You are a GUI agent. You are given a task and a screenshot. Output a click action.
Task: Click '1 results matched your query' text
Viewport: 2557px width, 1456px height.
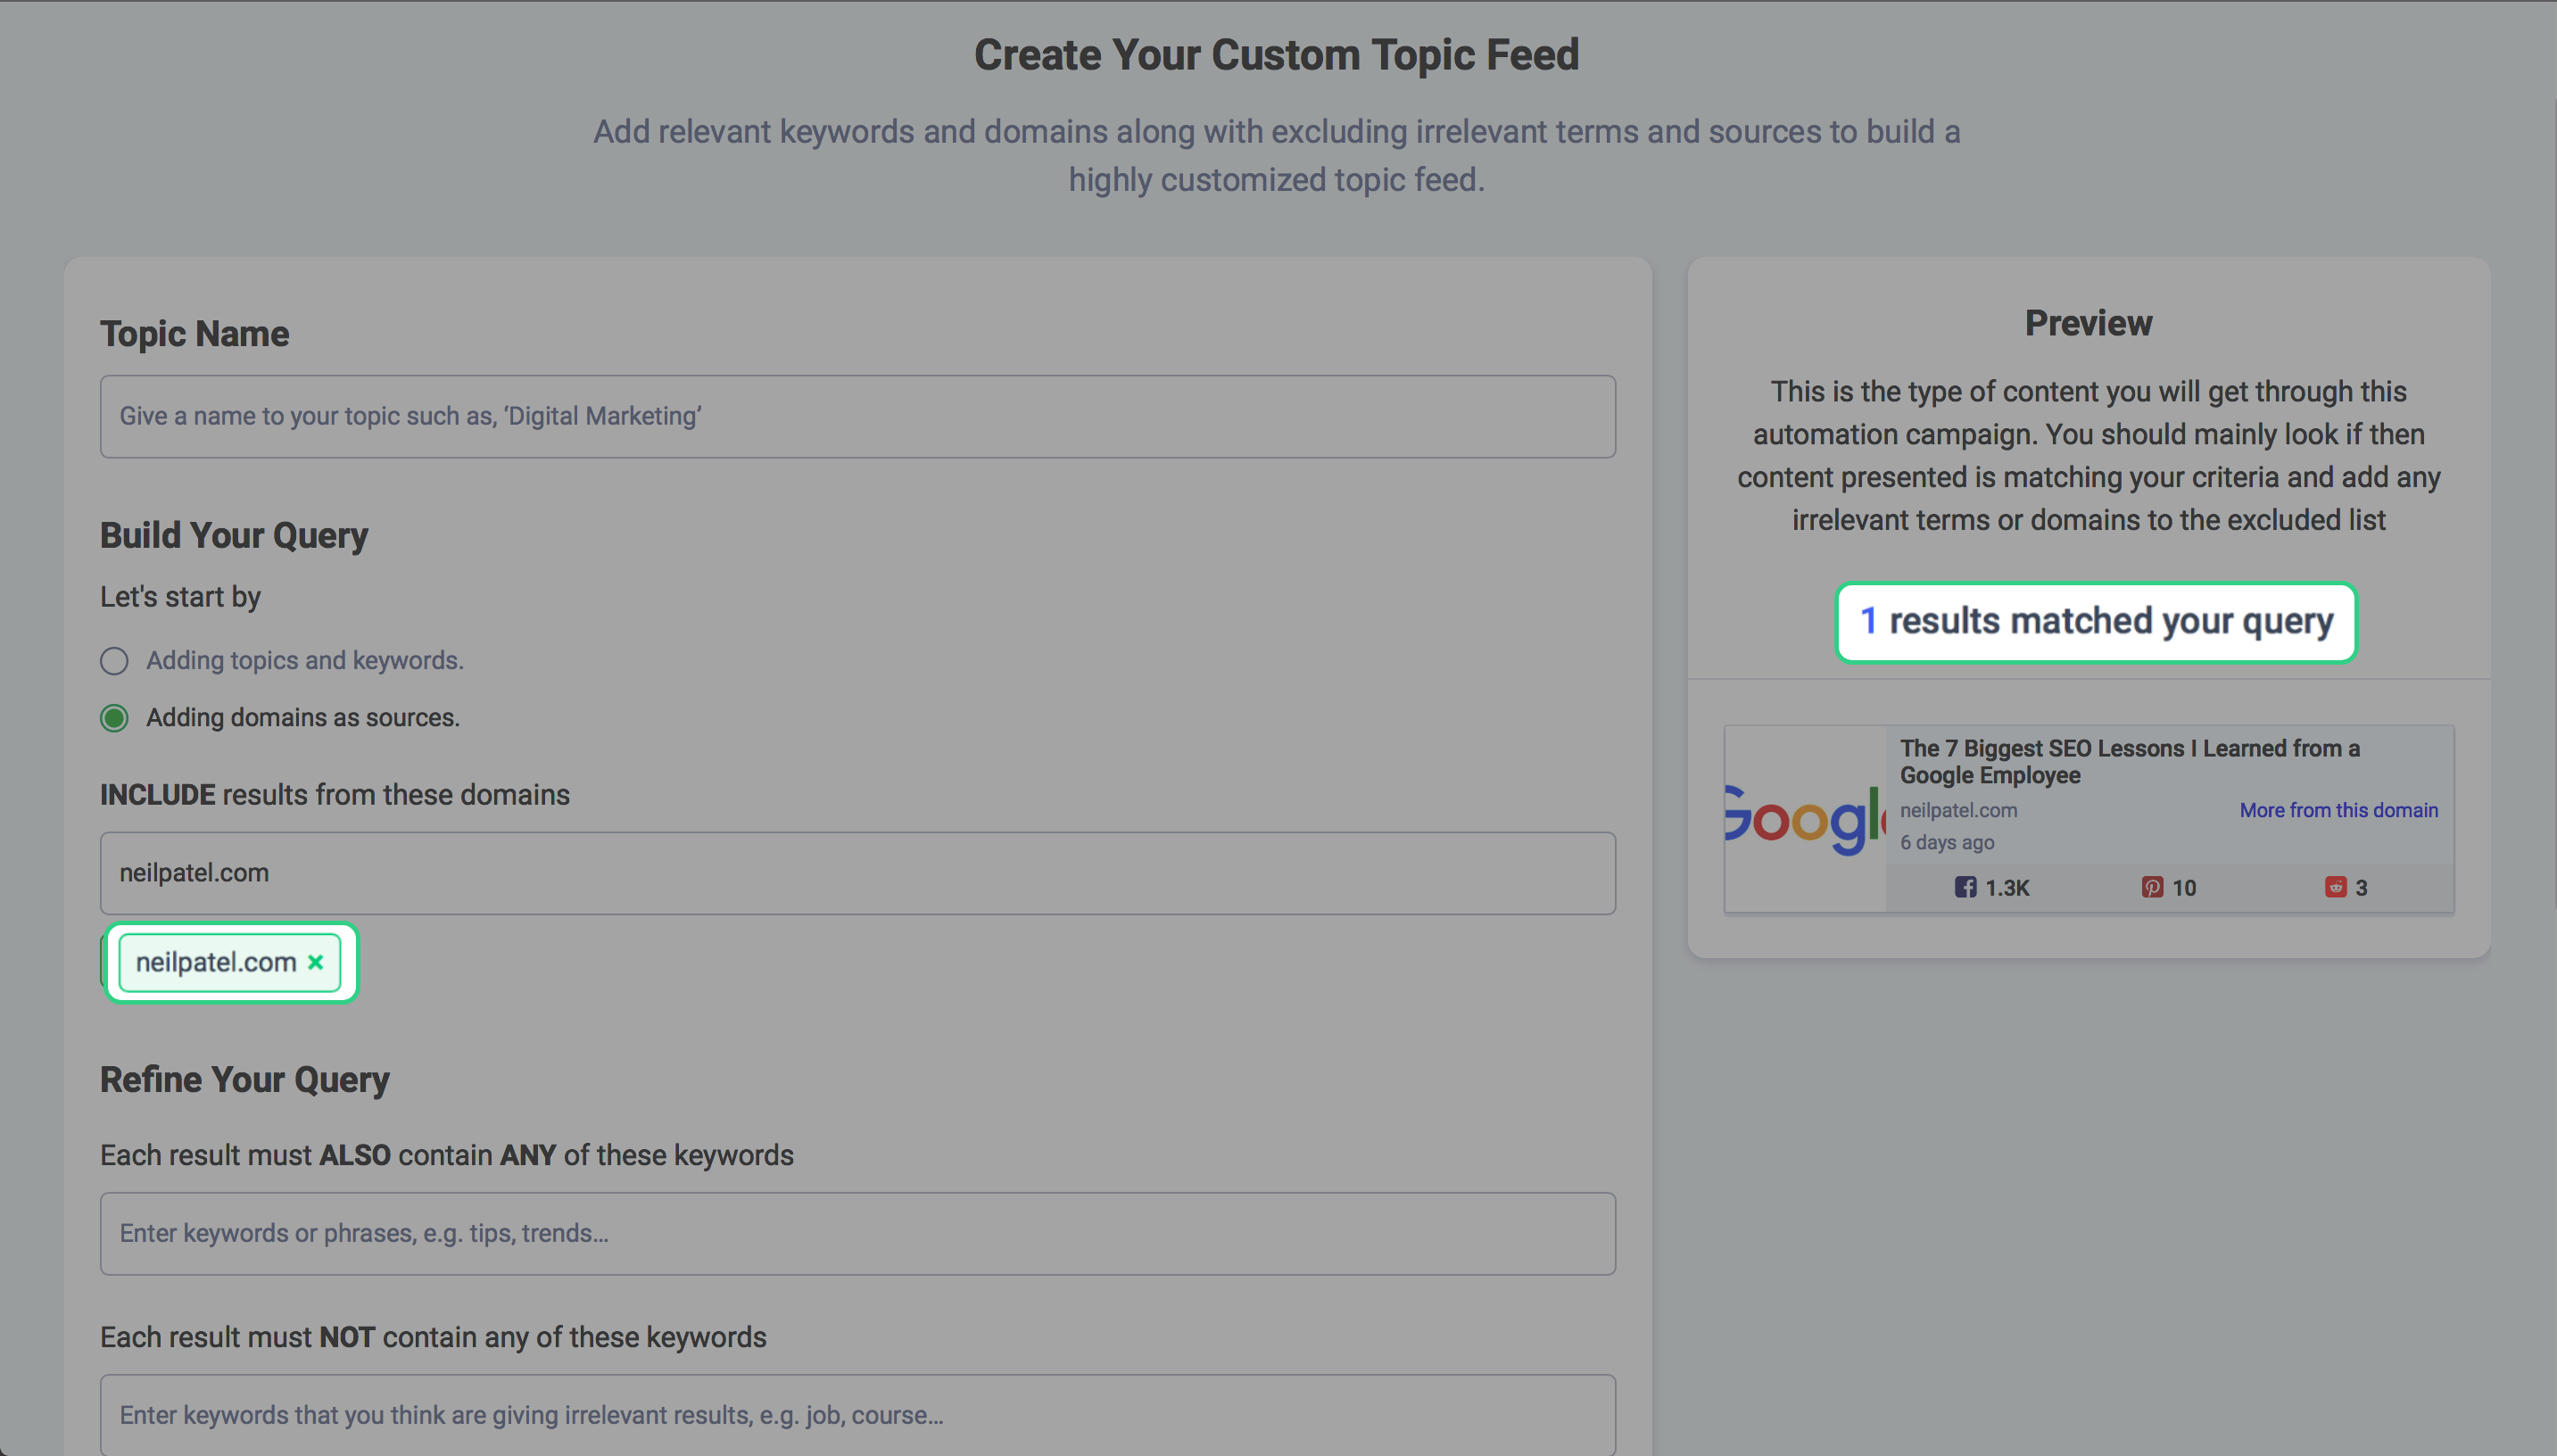pyautogui.click(x=2096, y=621)
